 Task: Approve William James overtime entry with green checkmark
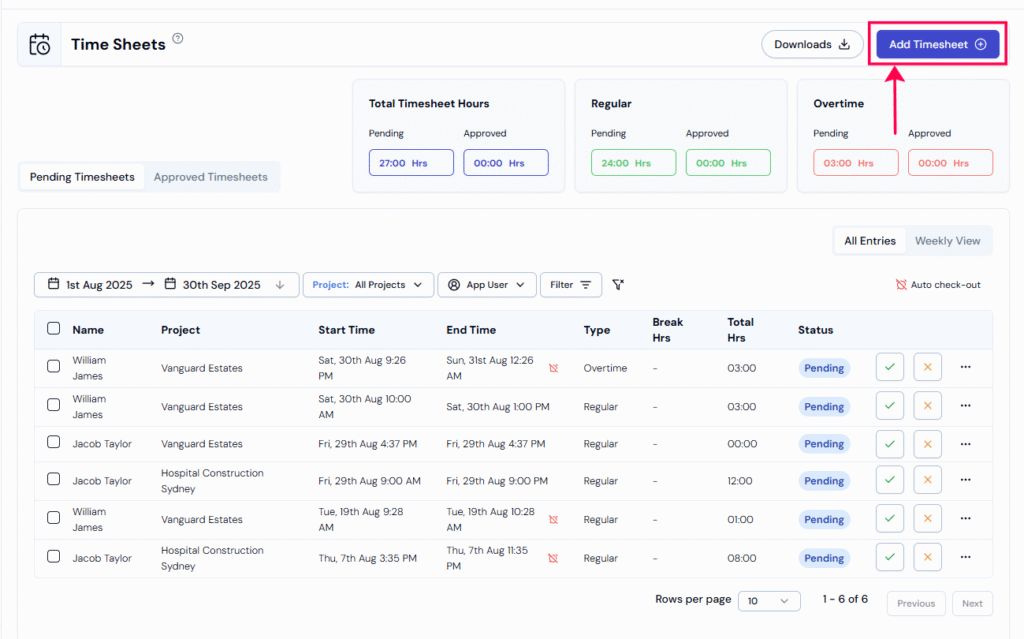click(x=888, y=367)
